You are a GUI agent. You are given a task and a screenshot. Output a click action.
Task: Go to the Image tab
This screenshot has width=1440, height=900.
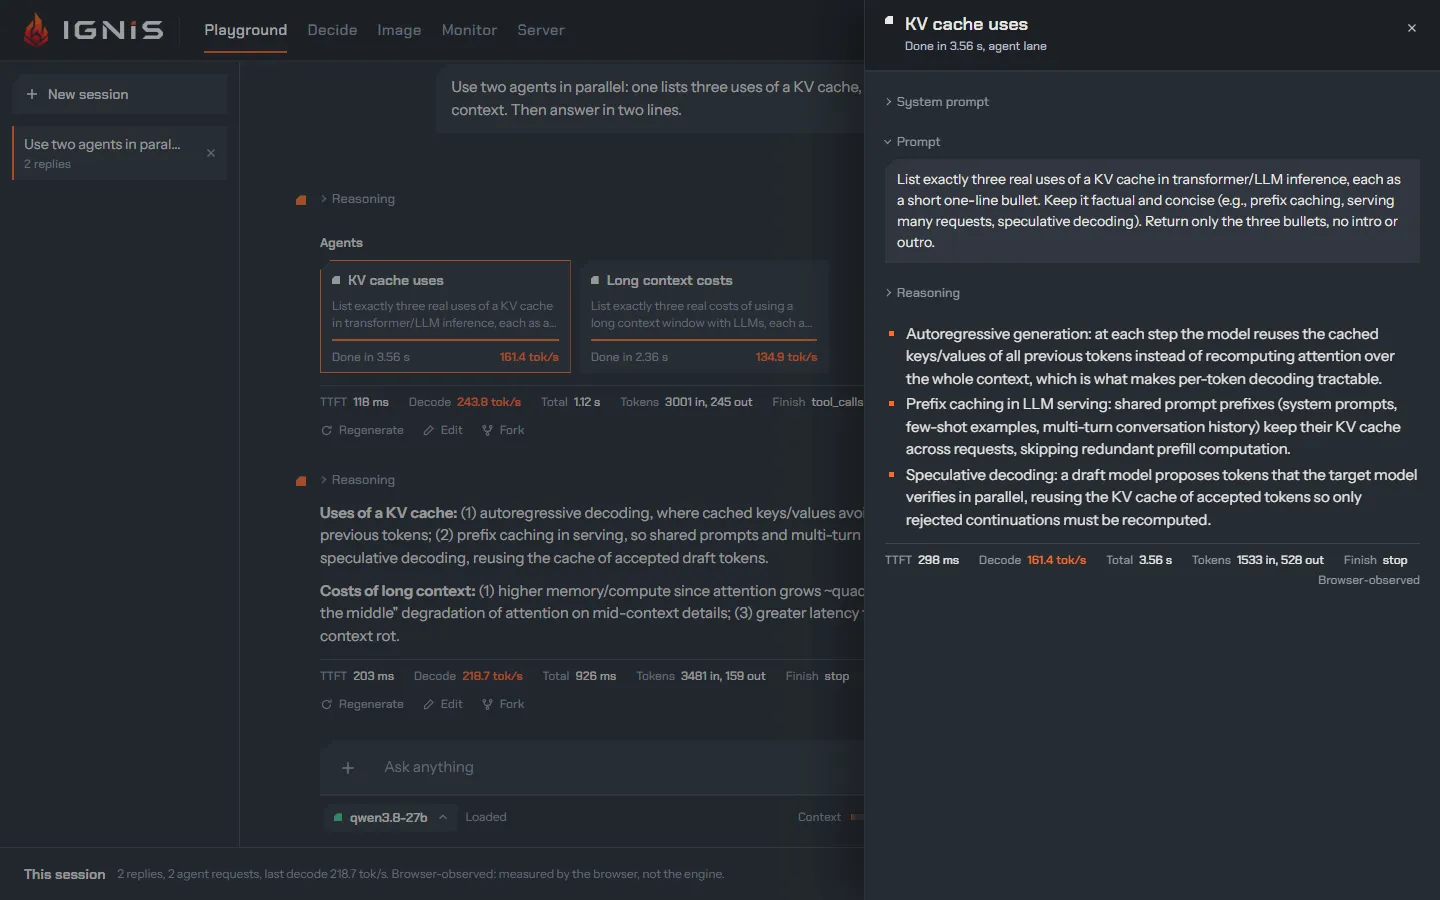click(399, 30)
